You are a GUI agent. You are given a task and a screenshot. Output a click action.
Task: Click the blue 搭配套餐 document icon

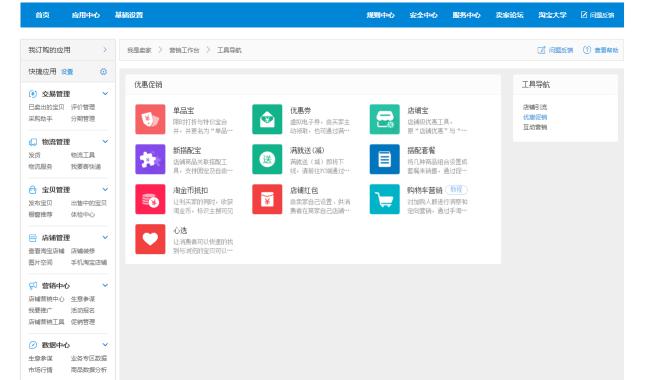pyautogui.click(x=385, y=159)
